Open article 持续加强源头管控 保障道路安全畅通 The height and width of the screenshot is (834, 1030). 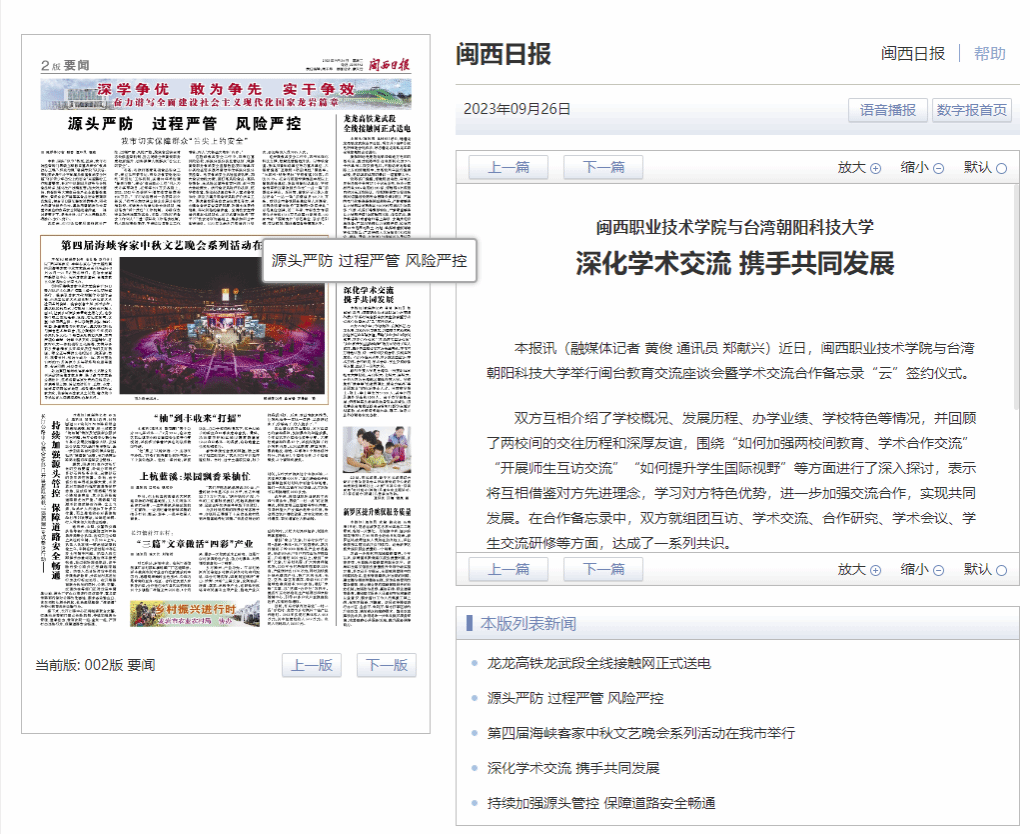(x=600, y=803)
